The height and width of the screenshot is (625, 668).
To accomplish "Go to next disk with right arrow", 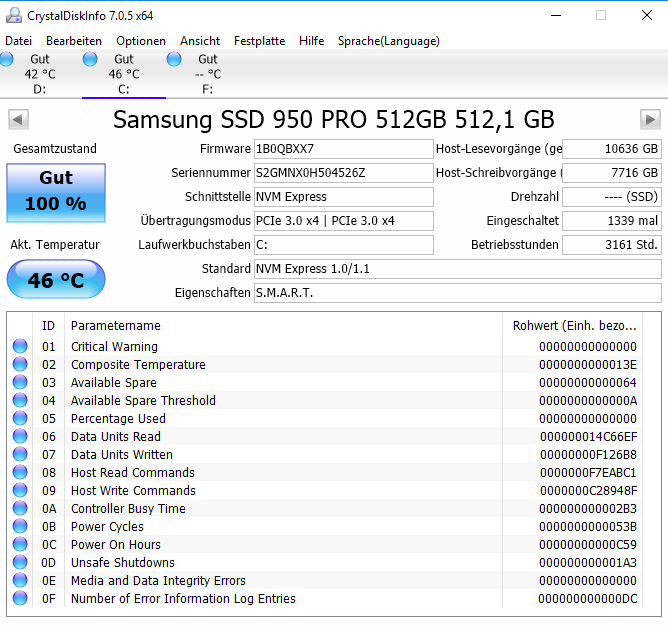I will pos(650,120).
